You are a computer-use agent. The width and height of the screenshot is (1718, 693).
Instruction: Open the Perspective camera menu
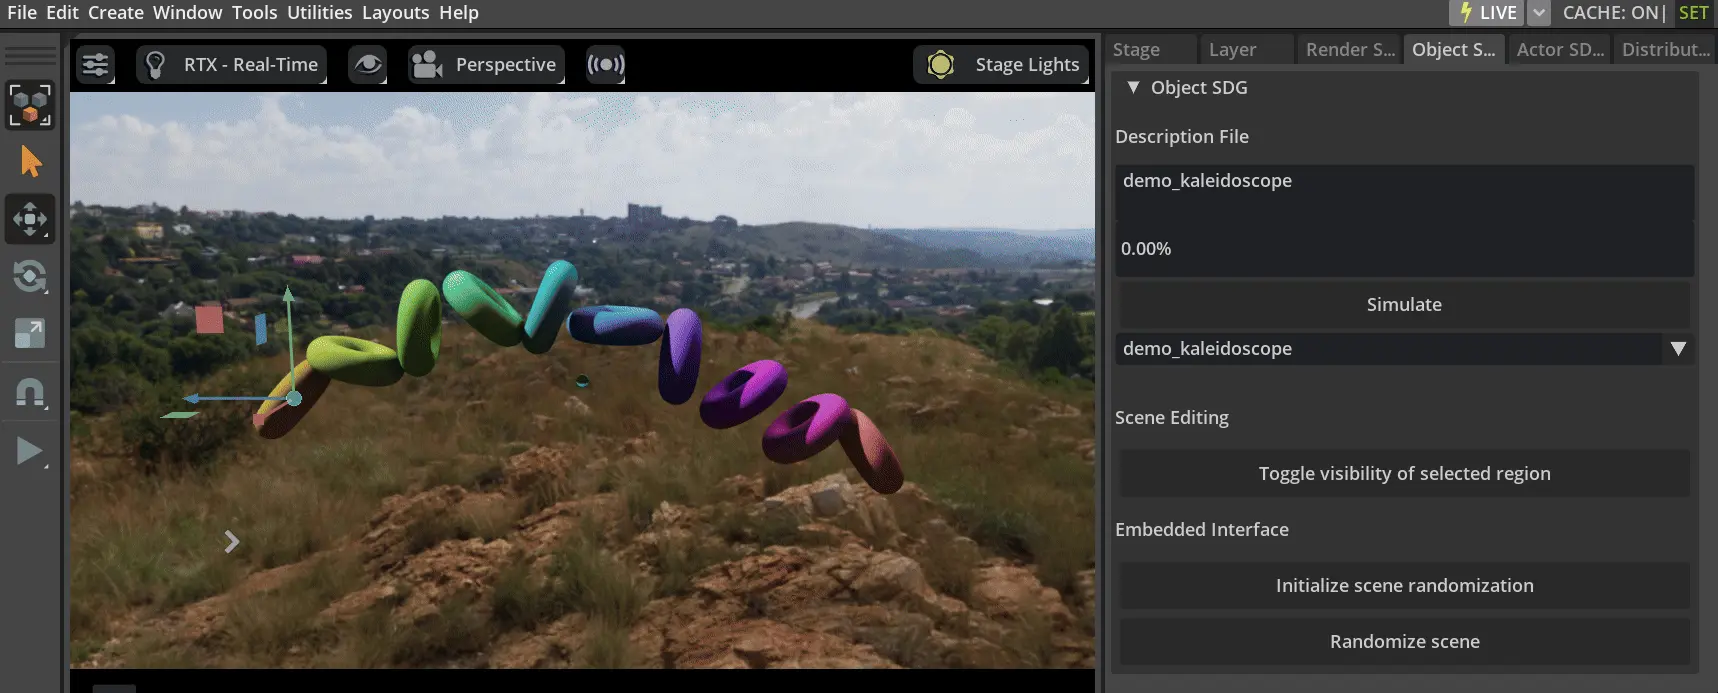pyautogui.click(x=486, y=65)
